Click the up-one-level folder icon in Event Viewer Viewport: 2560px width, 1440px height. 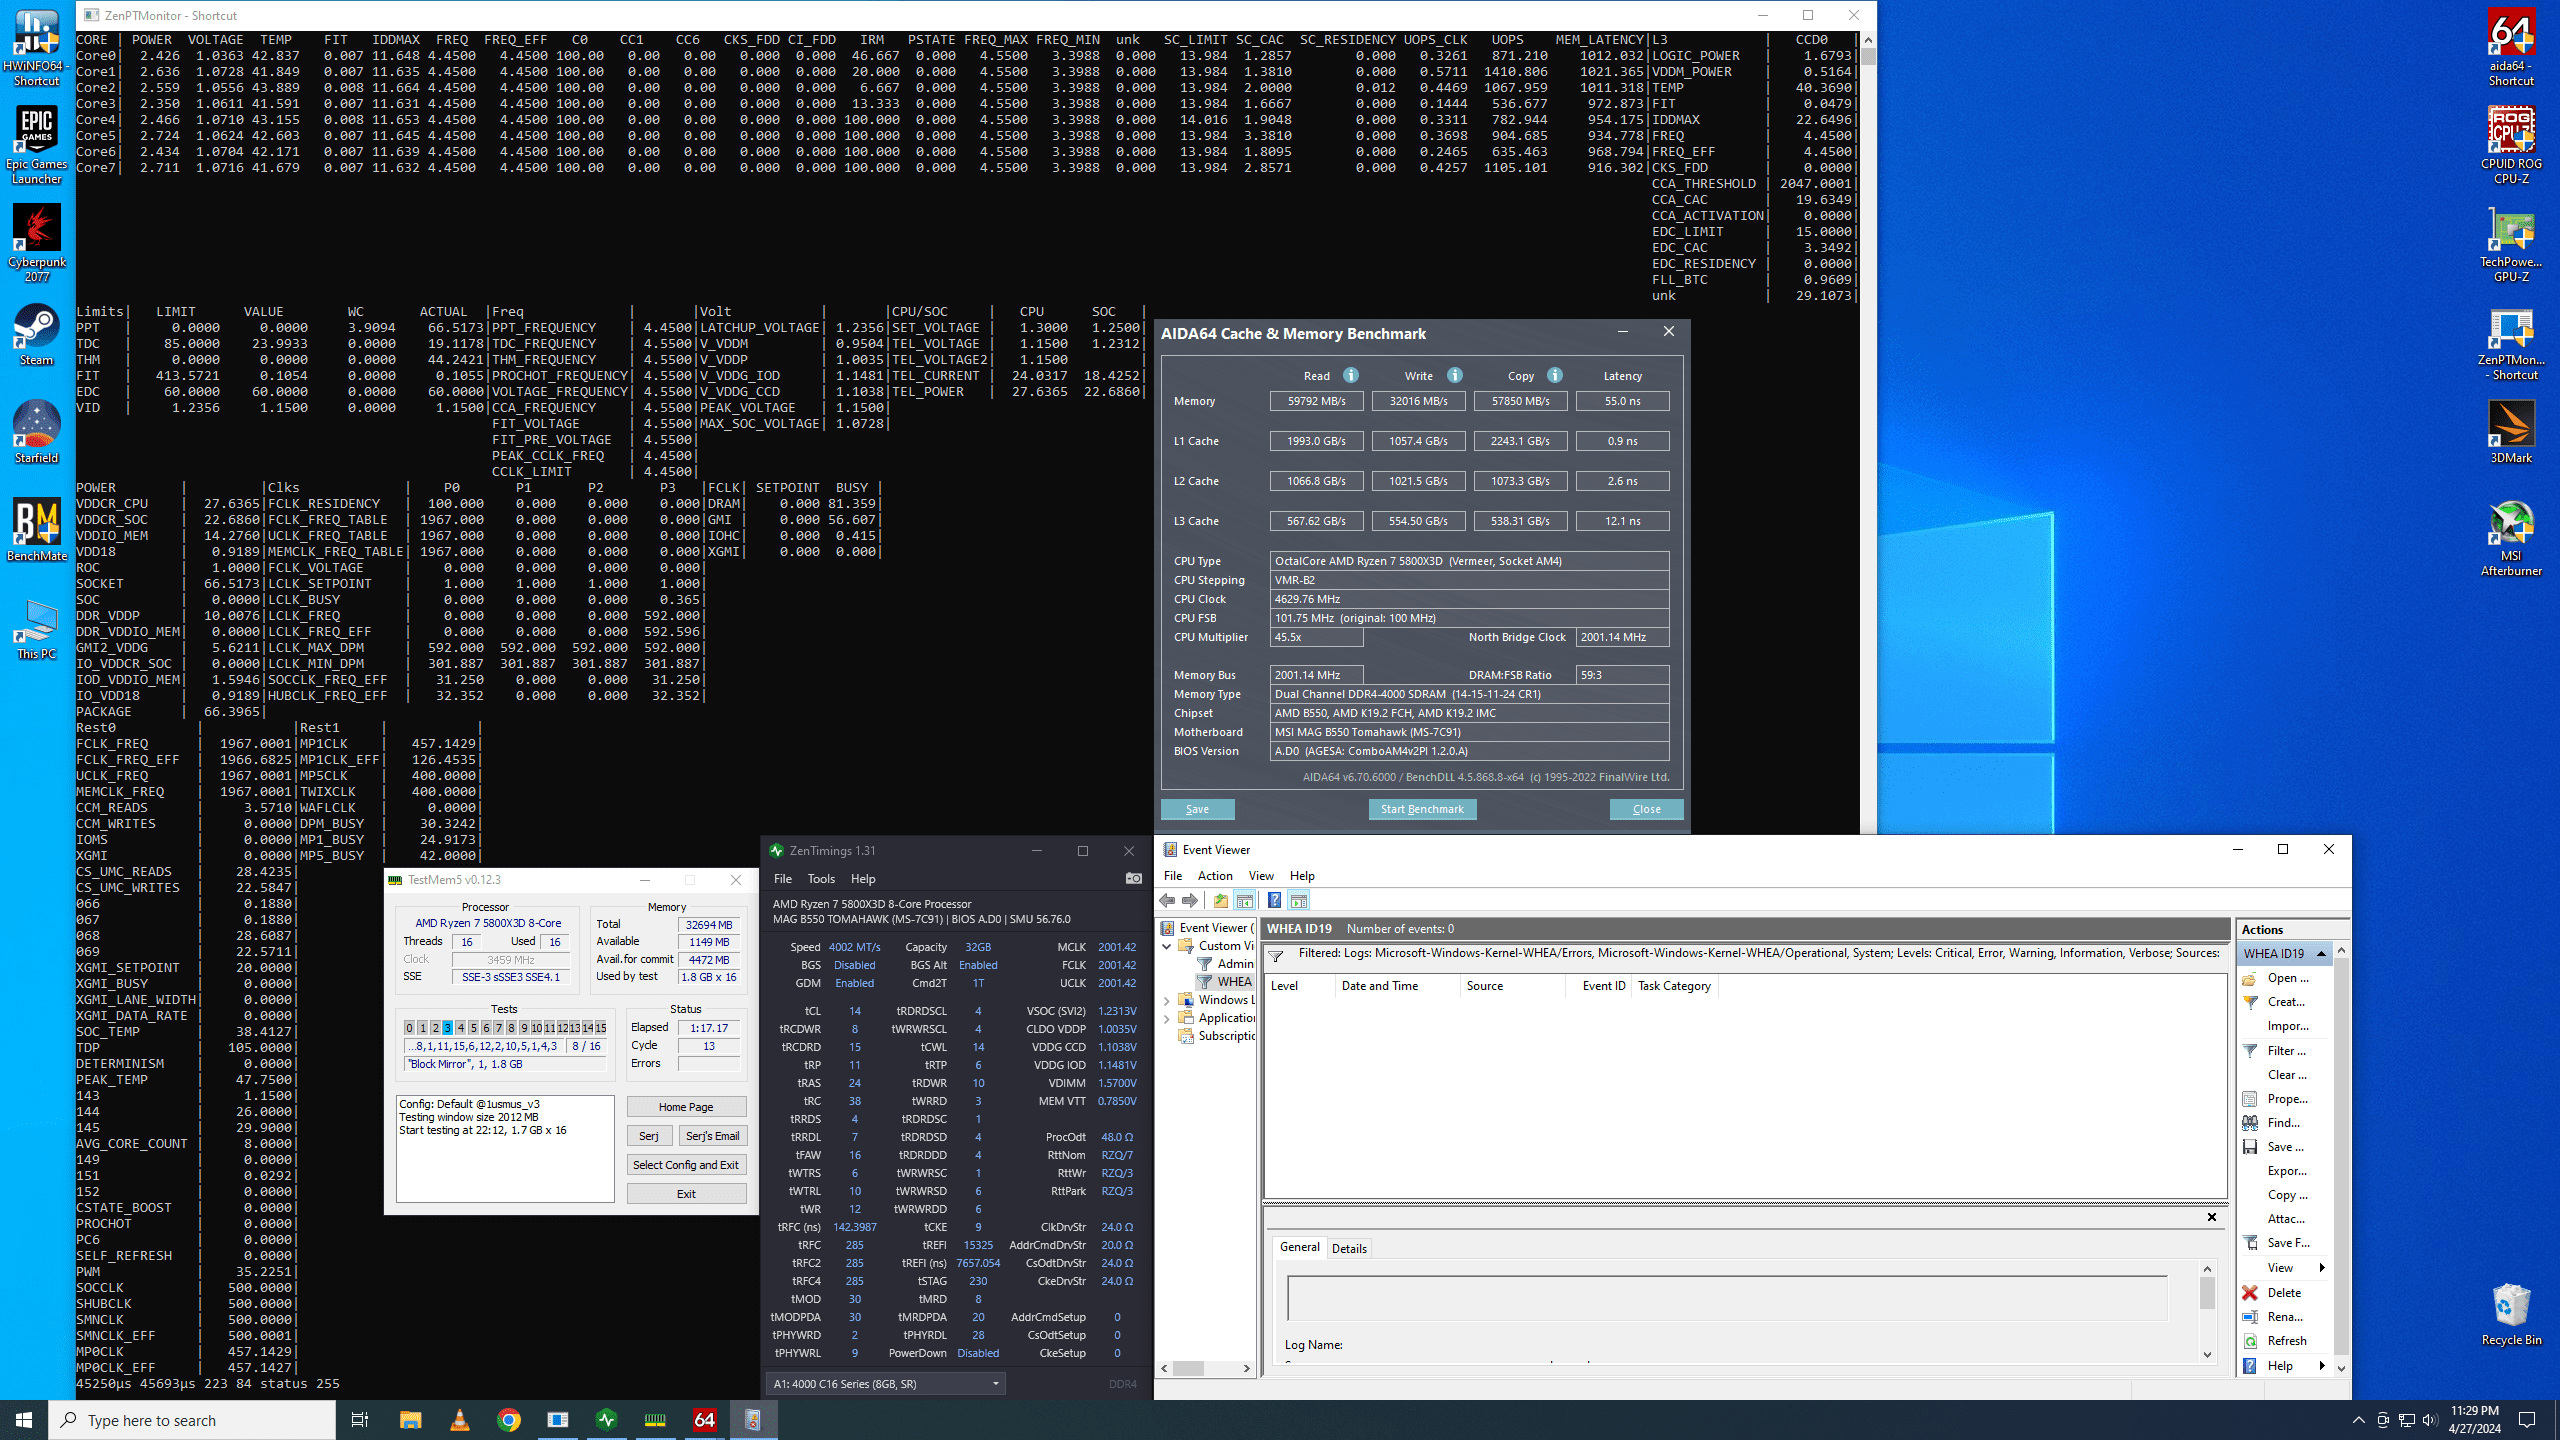(x=1221, y=901)
